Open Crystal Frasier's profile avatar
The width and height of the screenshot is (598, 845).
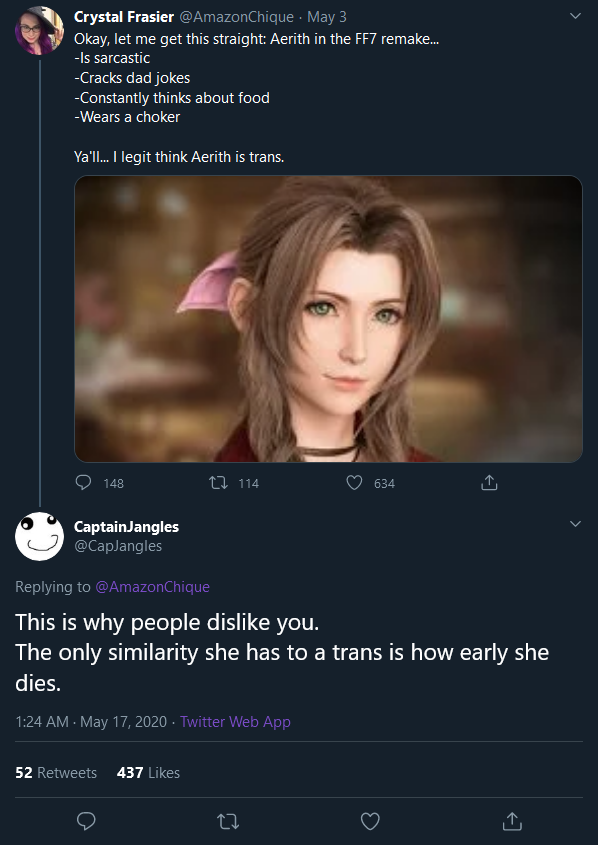[x=39, y=31]
